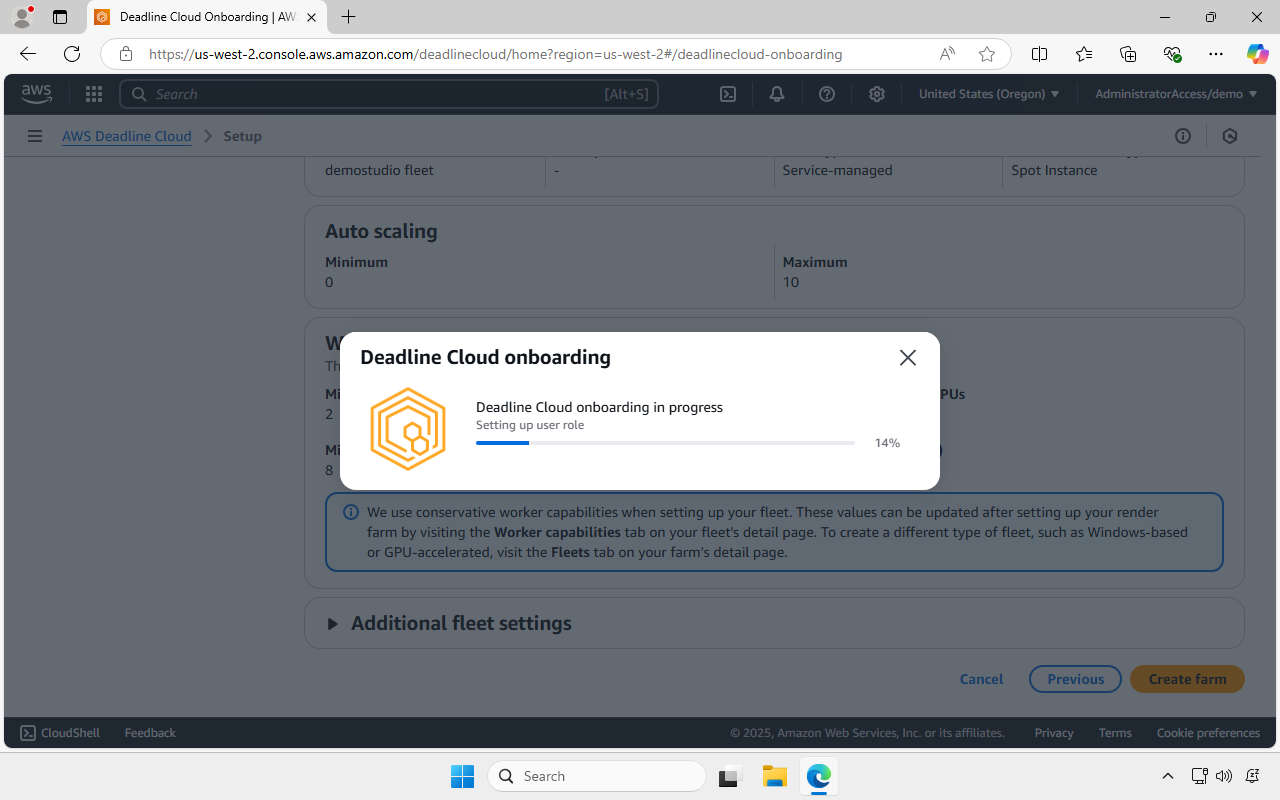Open the AWS console settings gear

[x=877, y=93]
